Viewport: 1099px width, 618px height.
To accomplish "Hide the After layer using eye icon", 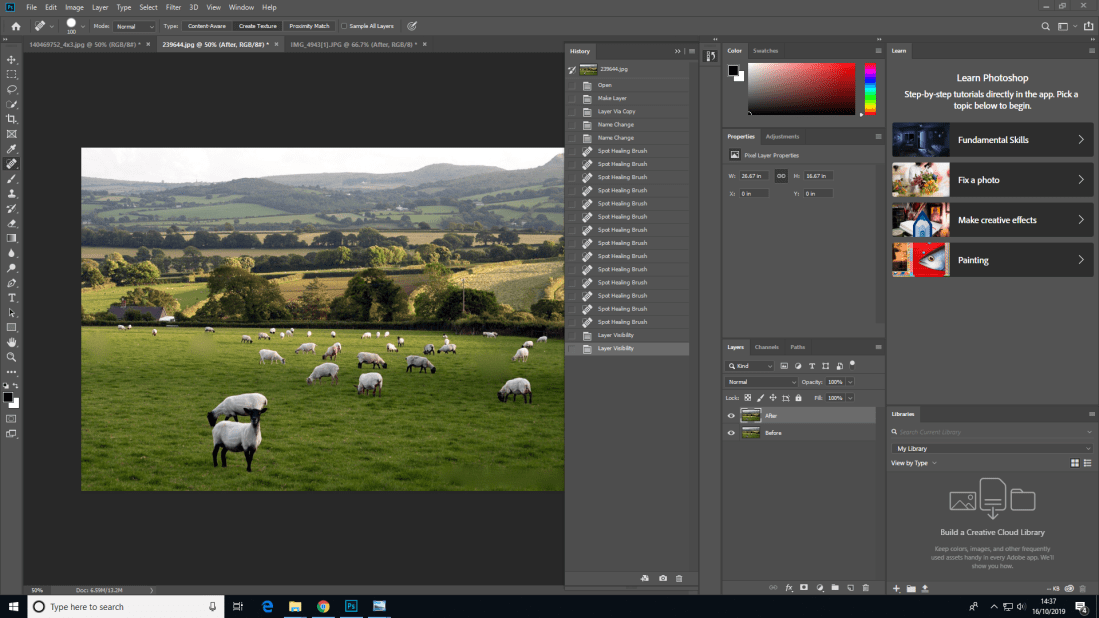I will (731, 415).
